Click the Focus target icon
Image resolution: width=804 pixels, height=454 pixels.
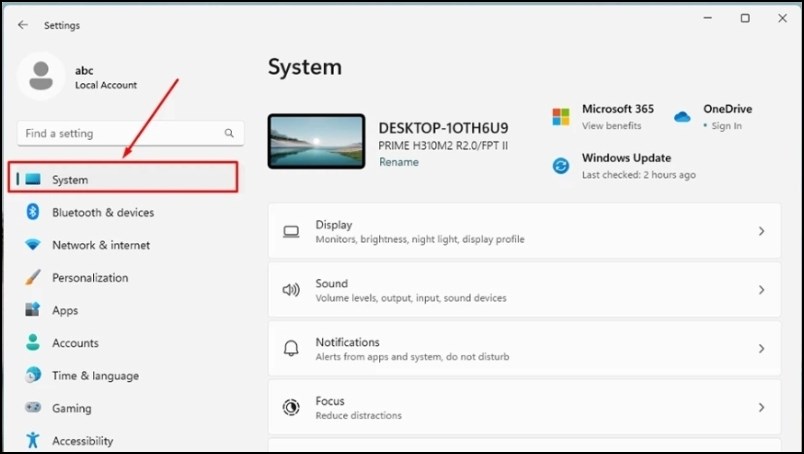point(291,407)
